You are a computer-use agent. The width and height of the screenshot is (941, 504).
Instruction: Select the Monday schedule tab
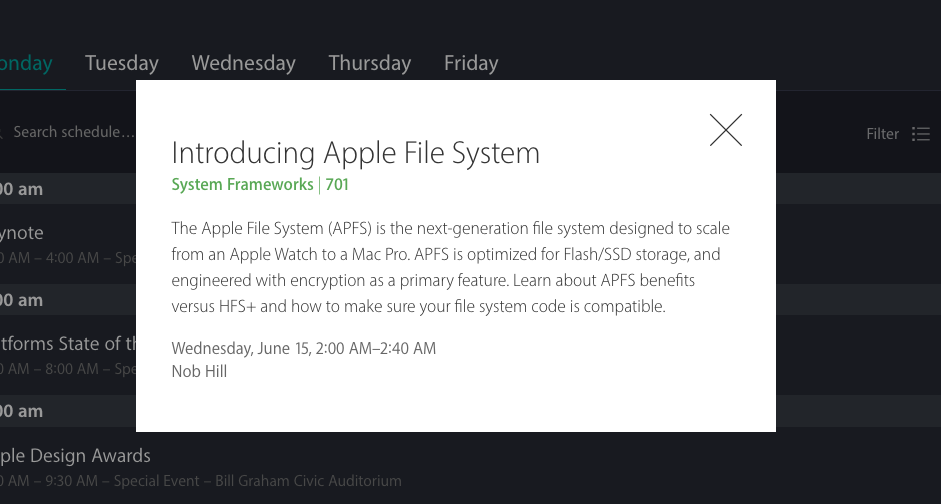click(26, 63)
